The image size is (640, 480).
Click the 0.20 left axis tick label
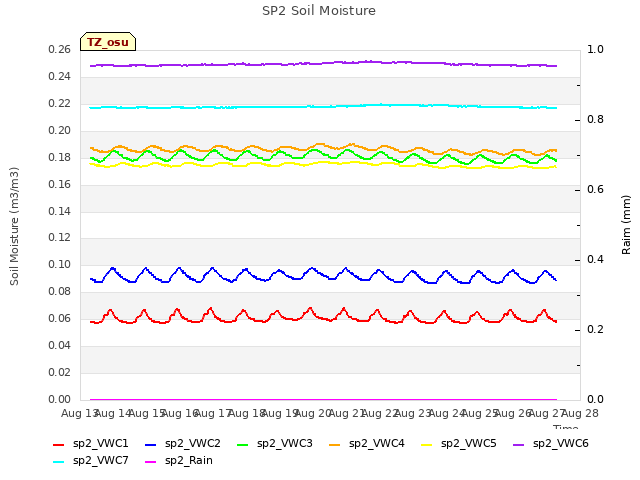click(x=60, y=131)
